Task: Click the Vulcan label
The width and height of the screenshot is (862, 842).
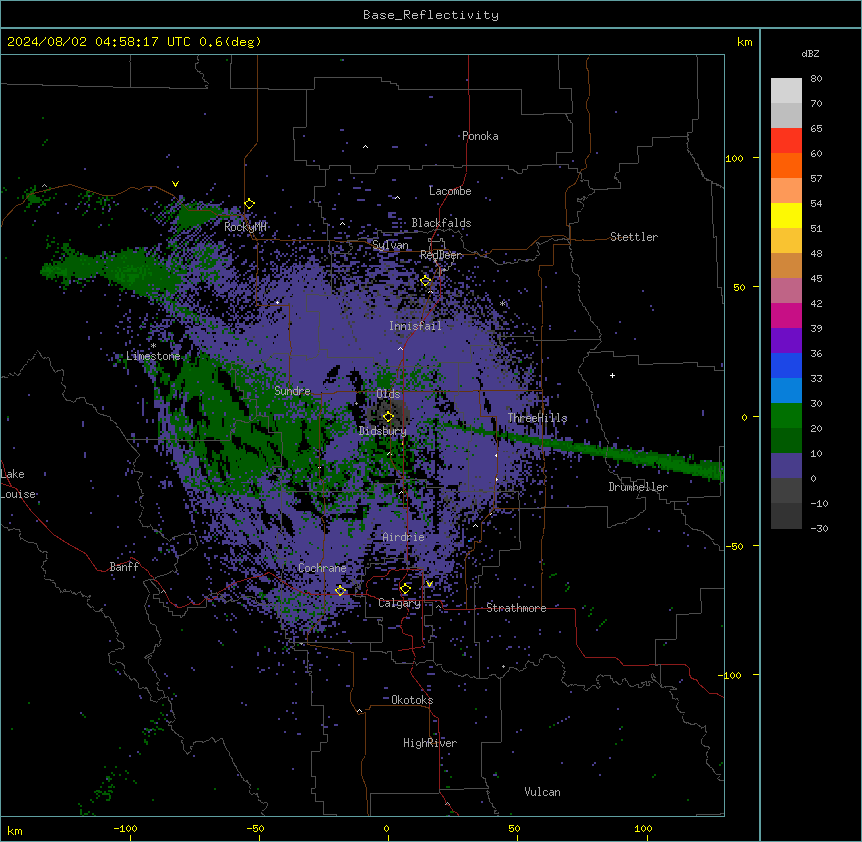Action: 543,793
